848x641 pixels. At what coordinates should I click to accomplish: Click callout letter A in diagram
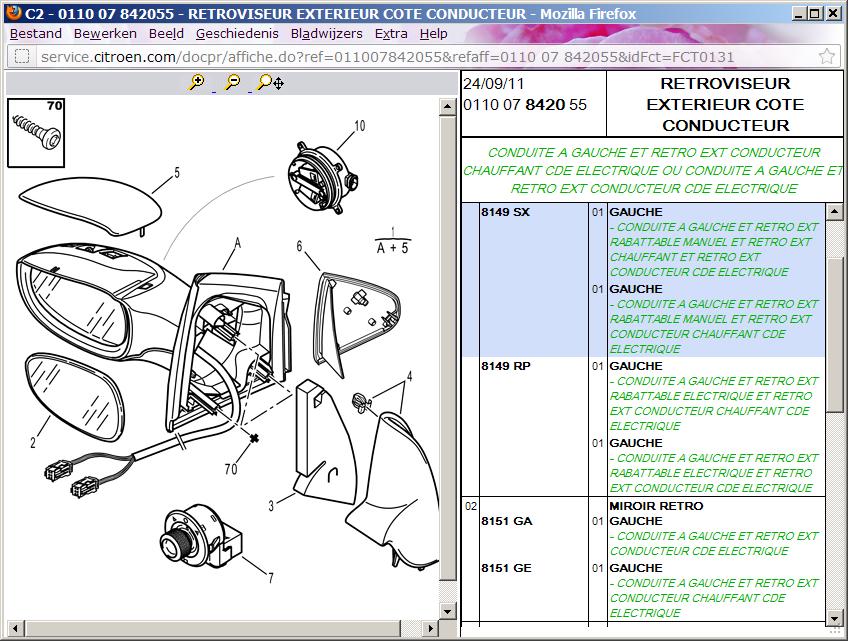click(237, 244)
